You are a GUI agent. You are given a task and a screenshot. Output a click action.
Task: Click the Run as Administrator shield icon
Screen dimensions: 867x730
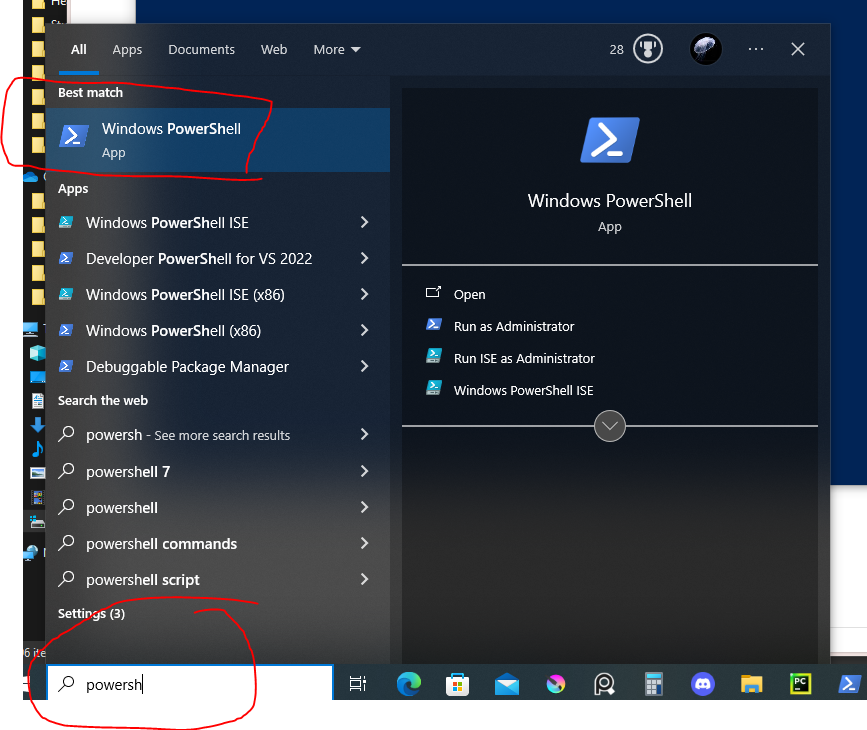pos(434,325)
